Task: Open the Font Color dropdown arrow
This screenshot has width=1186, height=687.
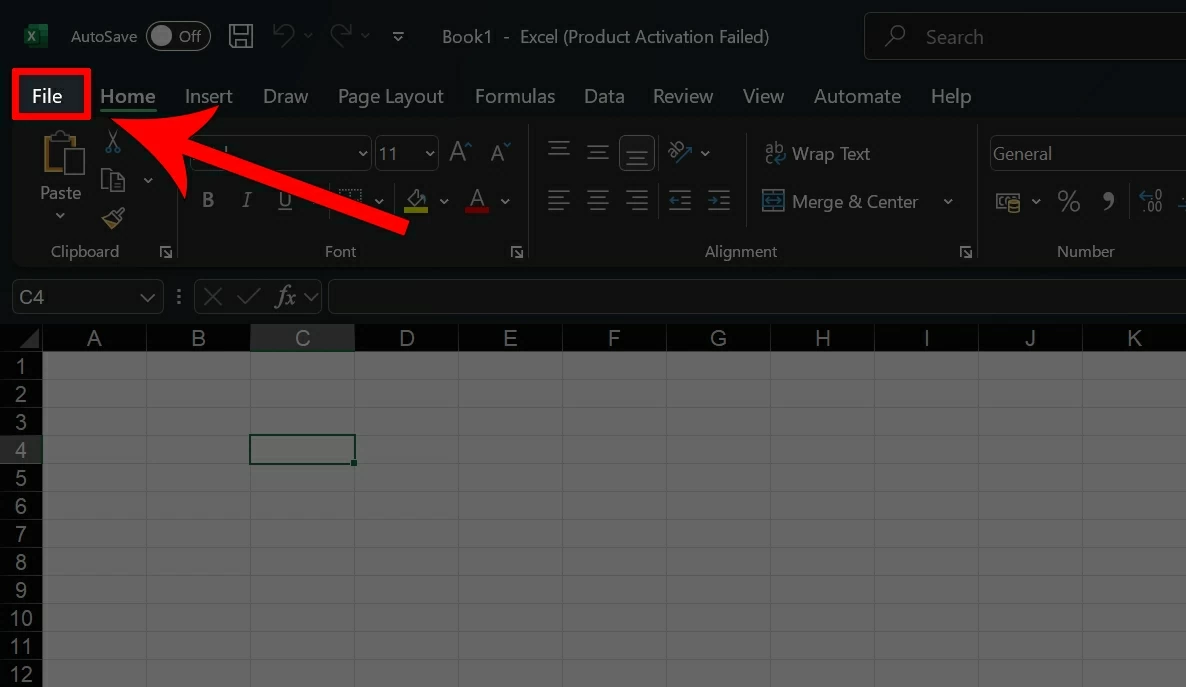Action: pos(505,201)
